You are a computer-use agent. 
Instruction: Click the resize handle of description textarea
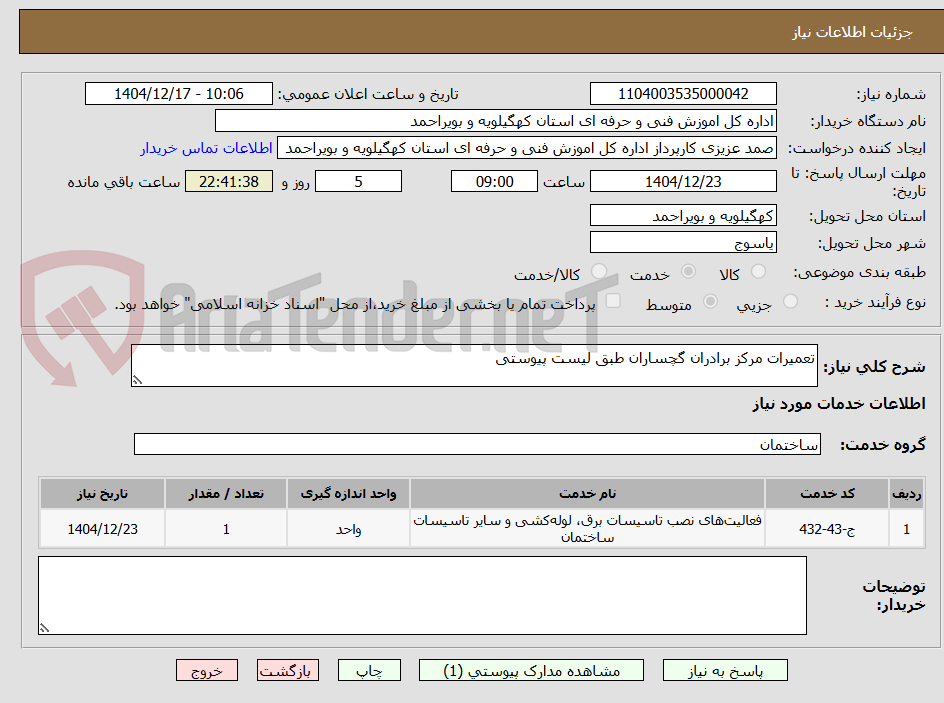click(137, 380)
